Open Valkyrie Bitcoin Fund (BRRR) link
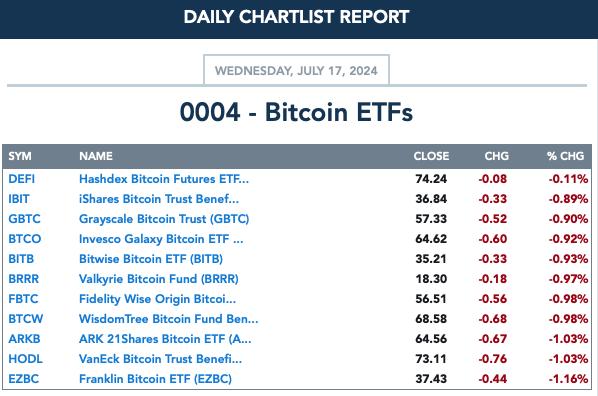 [159, 279]
